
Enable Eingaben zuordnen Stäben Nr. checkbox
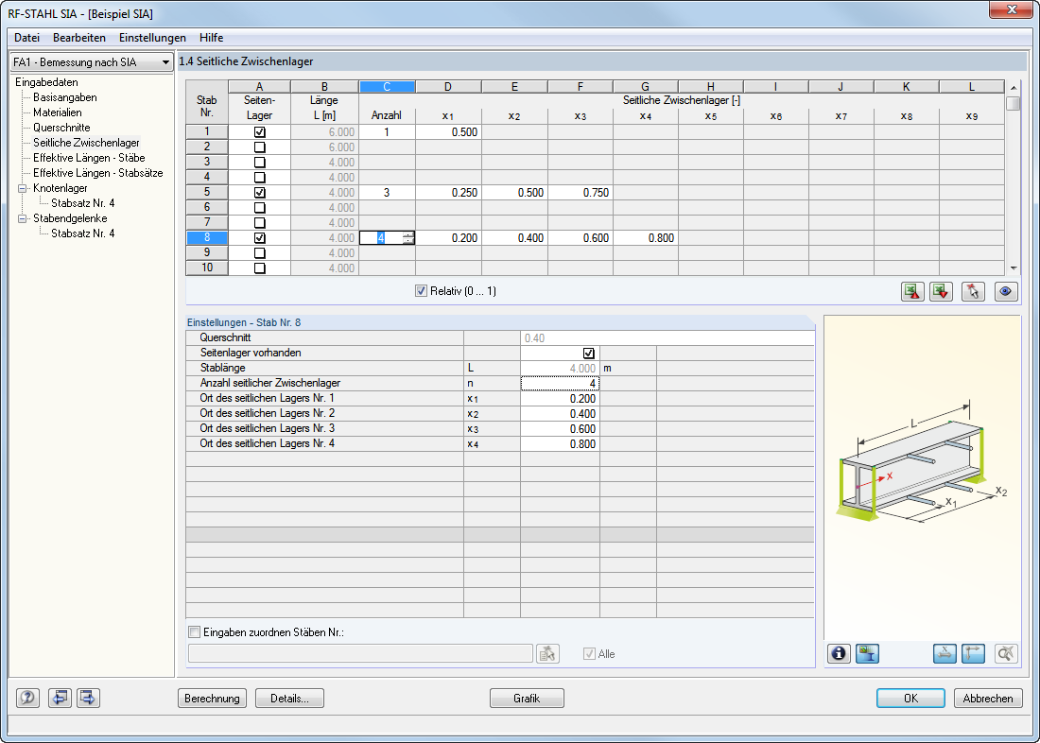click(x=194, y=632)
